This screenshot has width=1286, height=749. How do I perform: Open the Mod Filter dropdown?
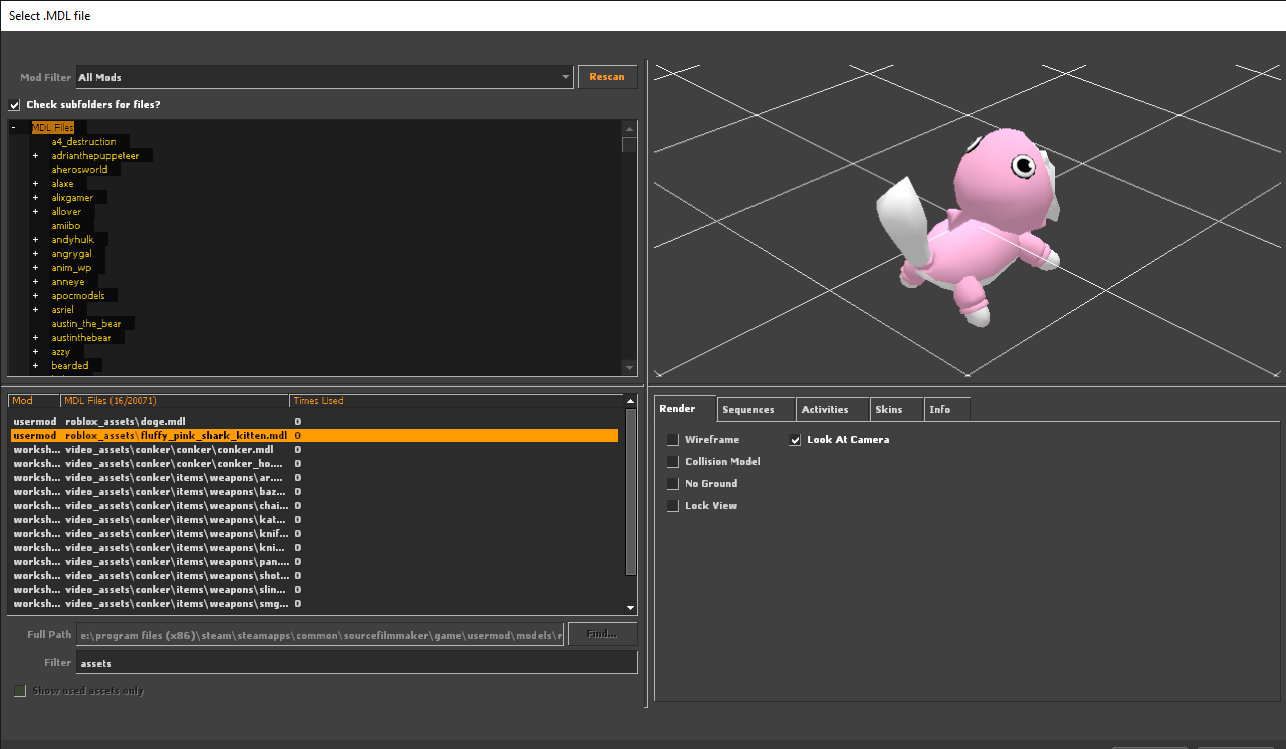324,77
